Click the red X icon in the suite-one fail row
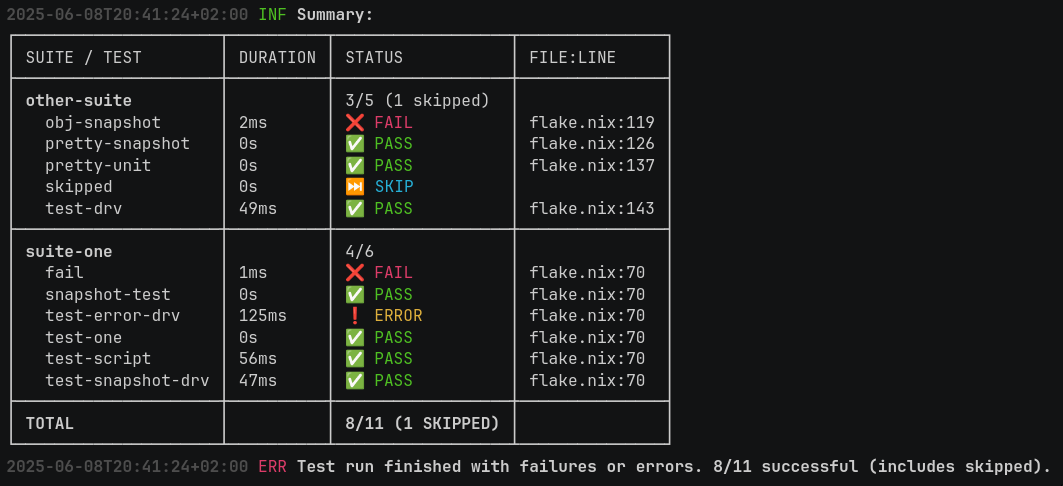The width and height of the screenshot is (1063, 486). click(x=355, y=273)
